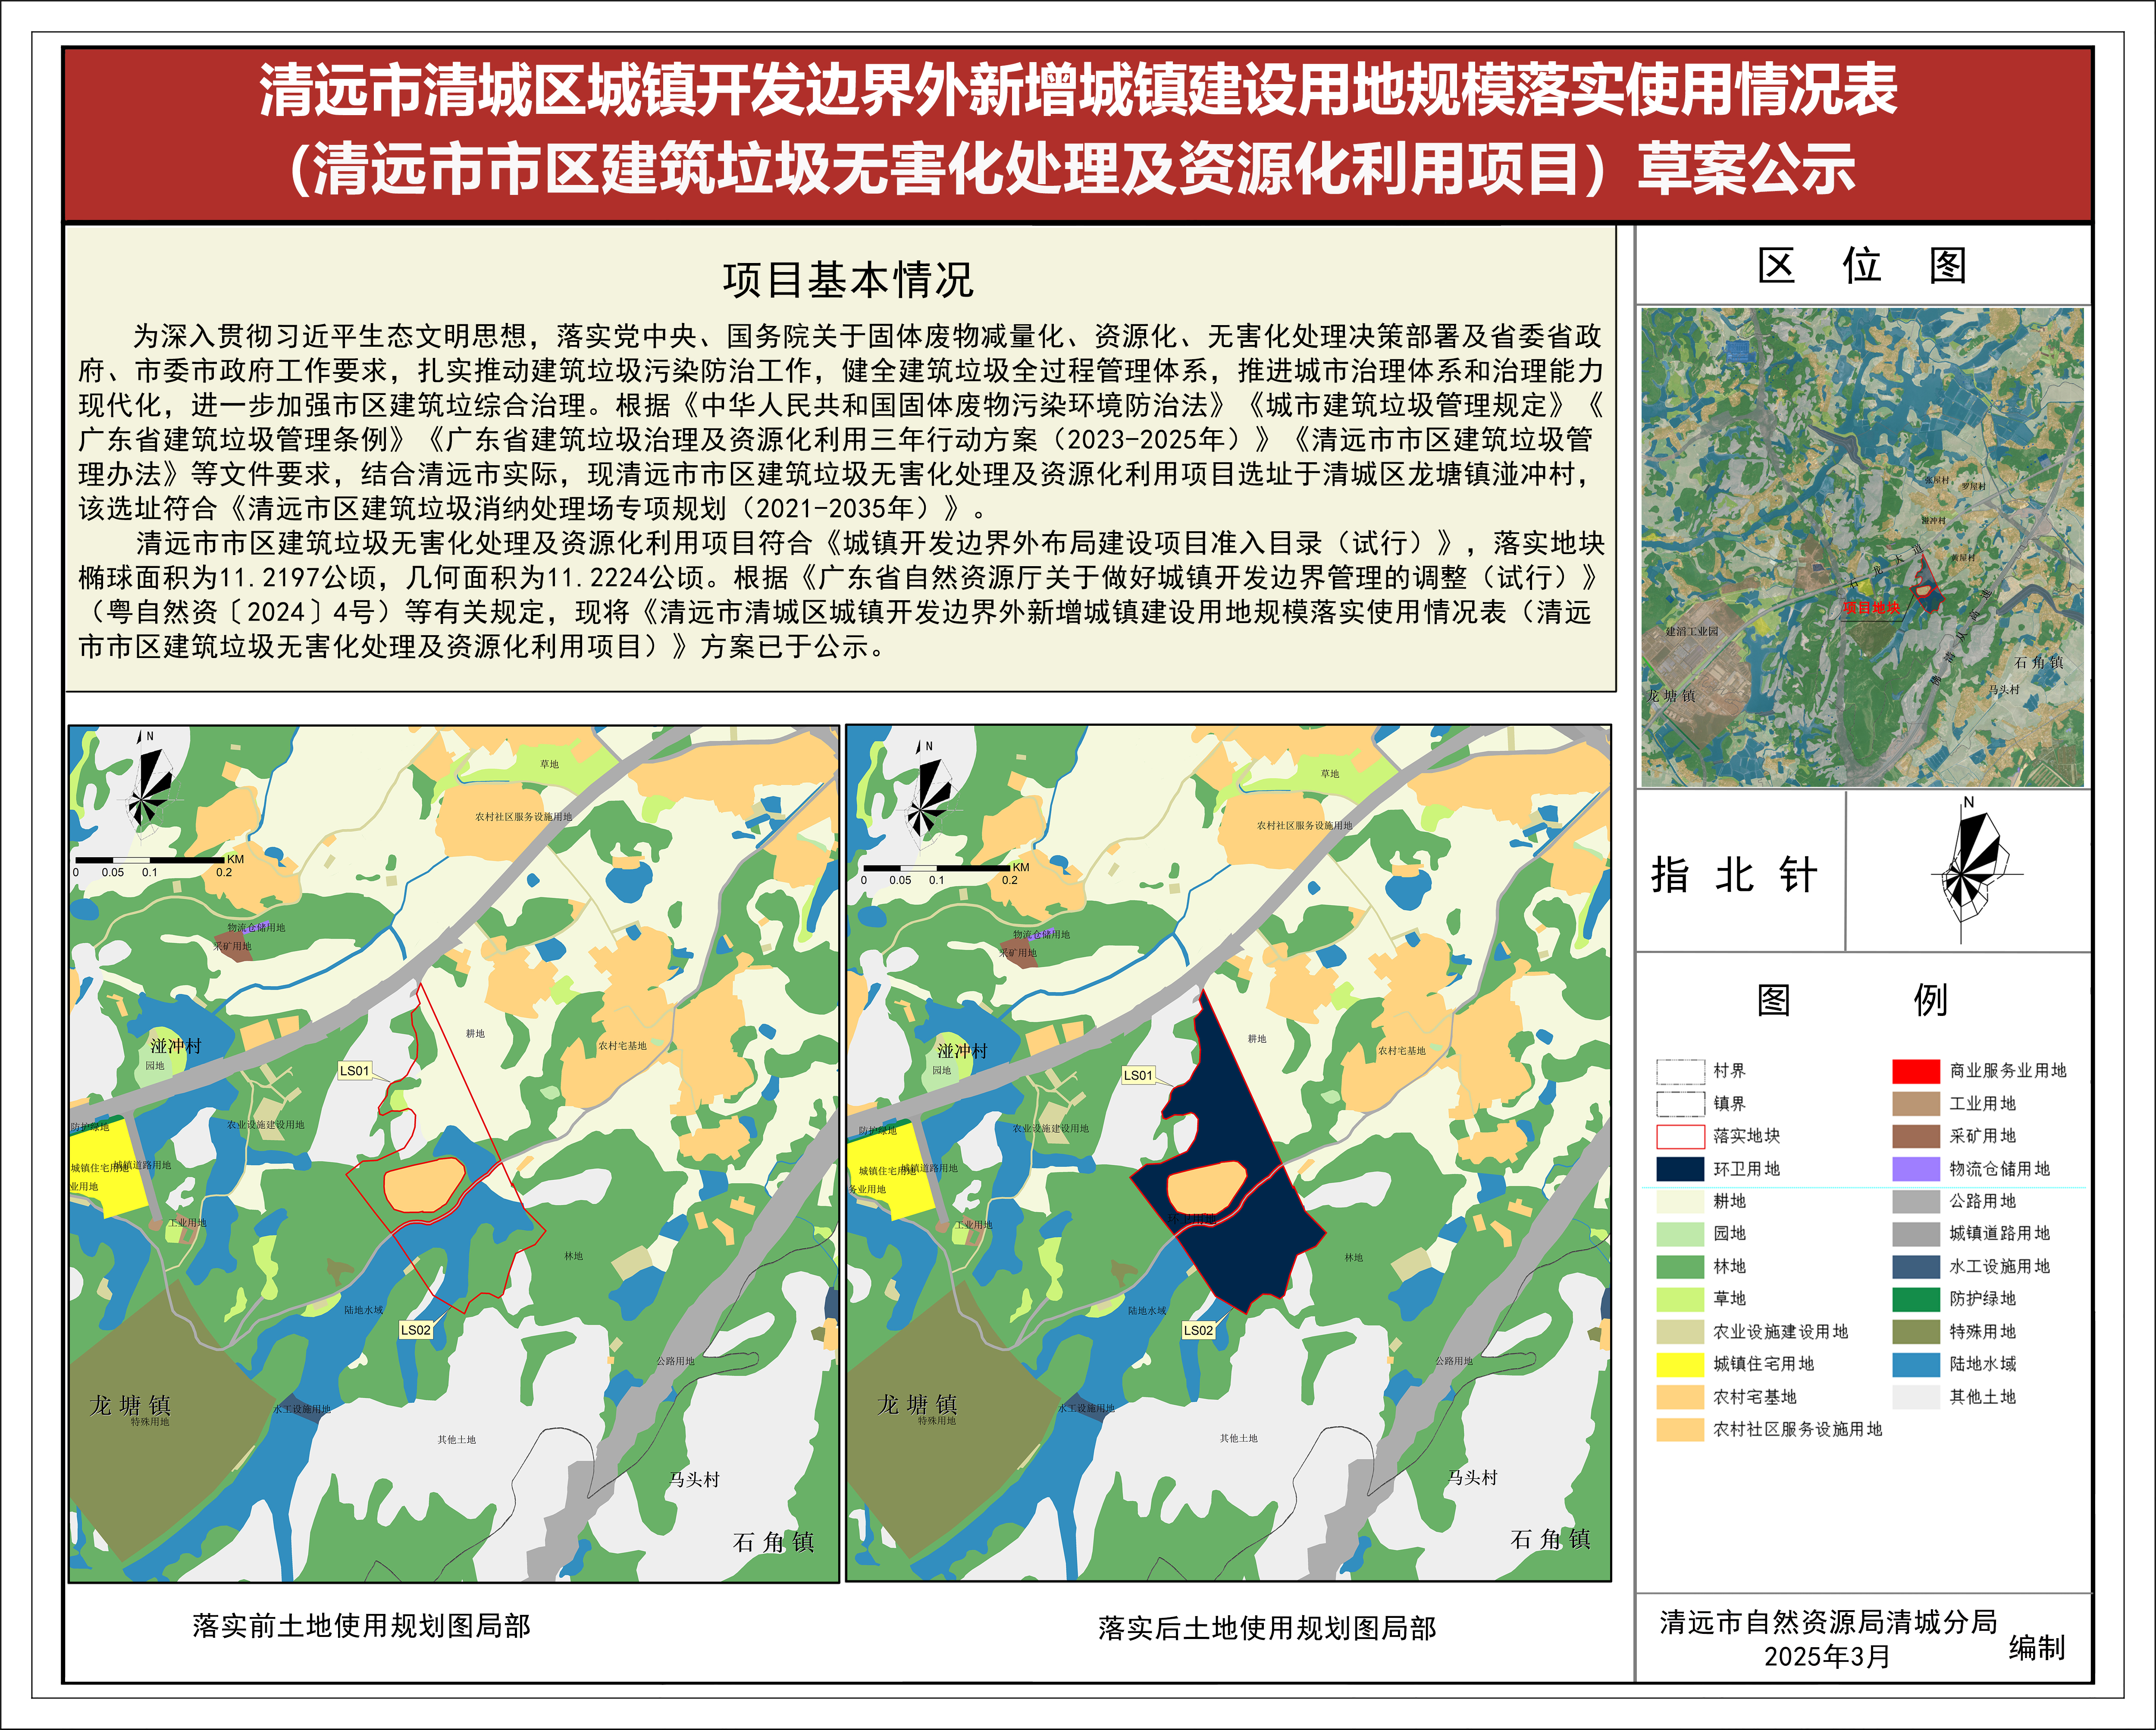Select the purple 物流仓储用地 legend swatch

[1916, 1169]
